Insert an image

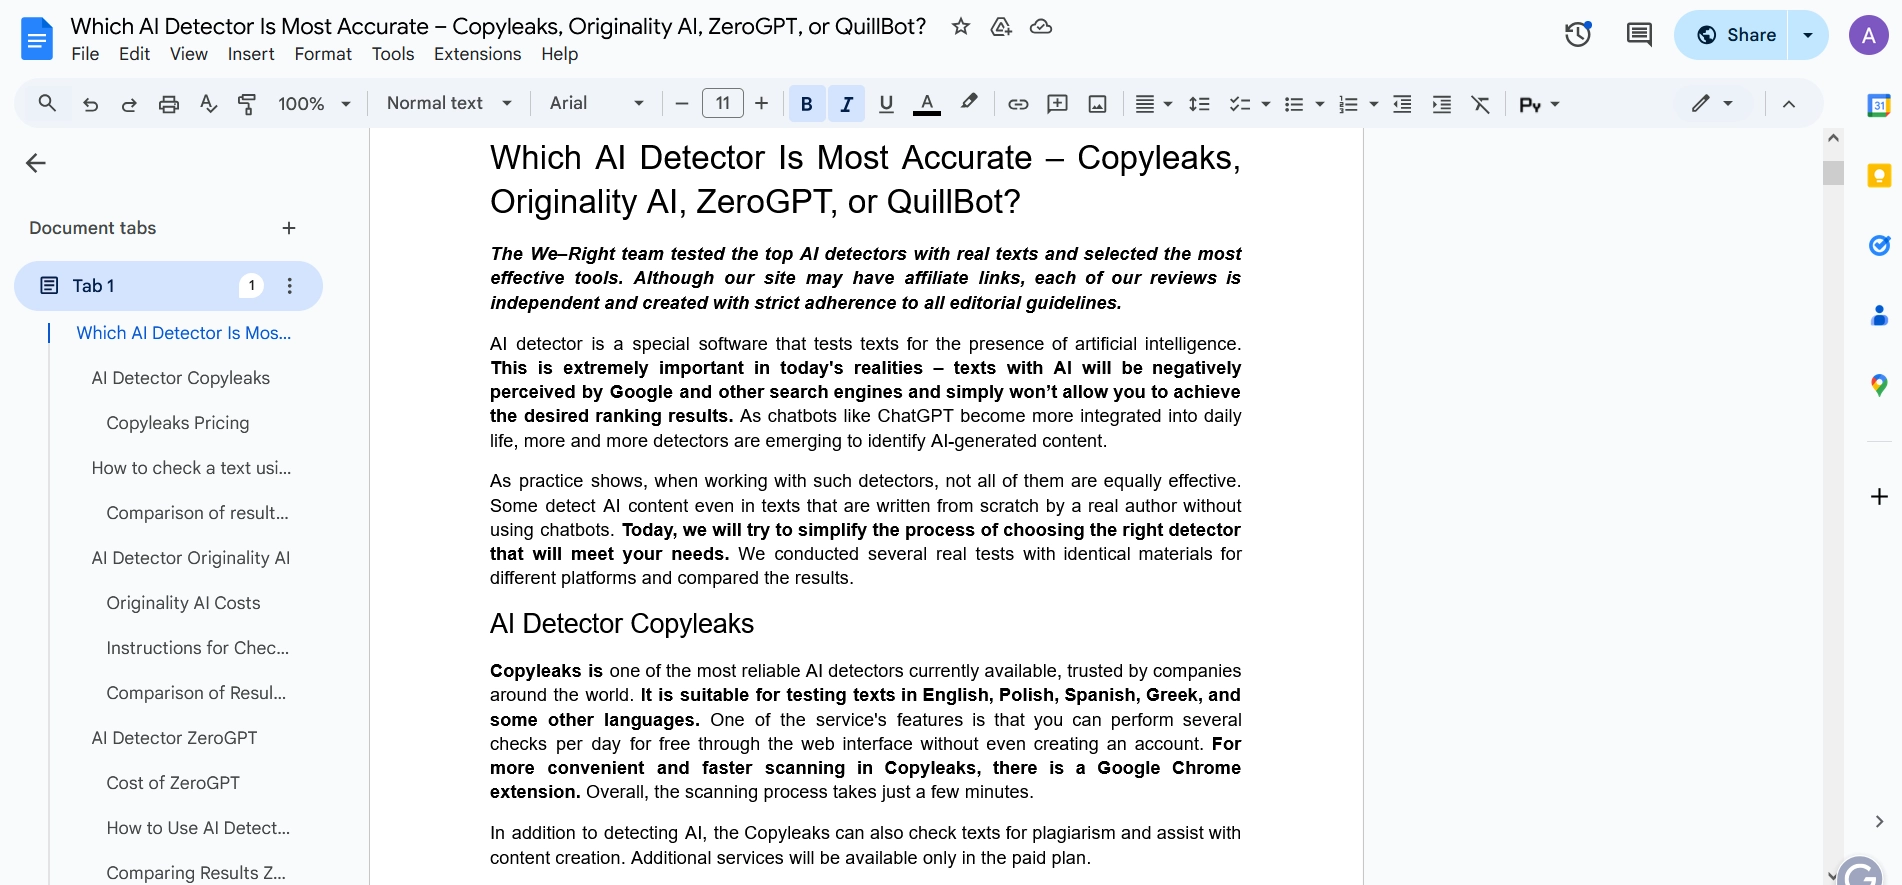(1097, 104)
